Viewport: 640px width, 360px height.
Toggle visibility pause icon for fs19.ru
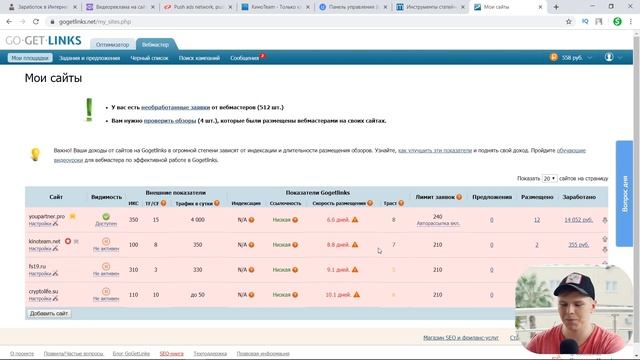[106, 267]
